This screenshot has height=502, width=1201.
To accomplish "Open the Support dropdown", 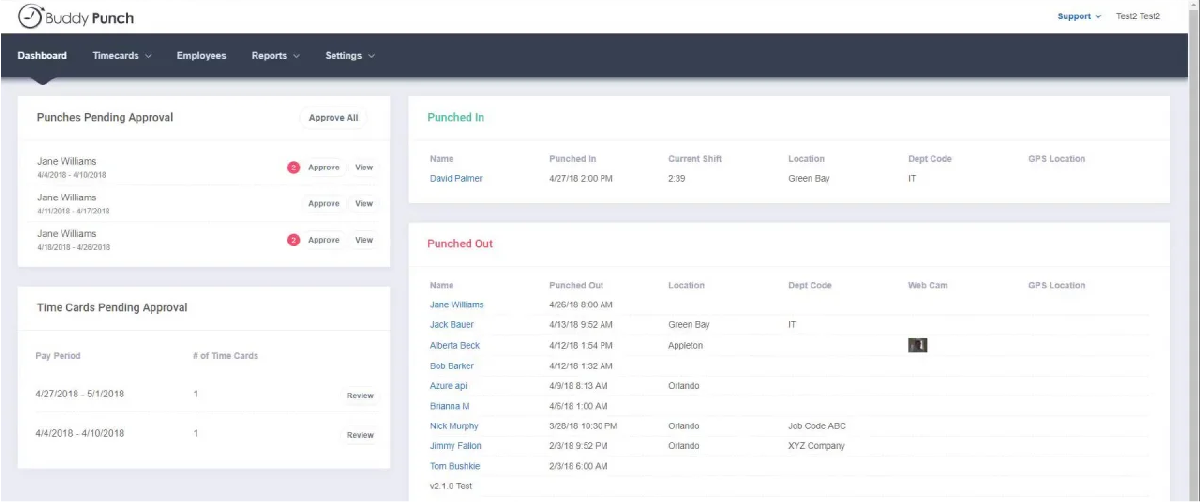I will coord(1079,17).
